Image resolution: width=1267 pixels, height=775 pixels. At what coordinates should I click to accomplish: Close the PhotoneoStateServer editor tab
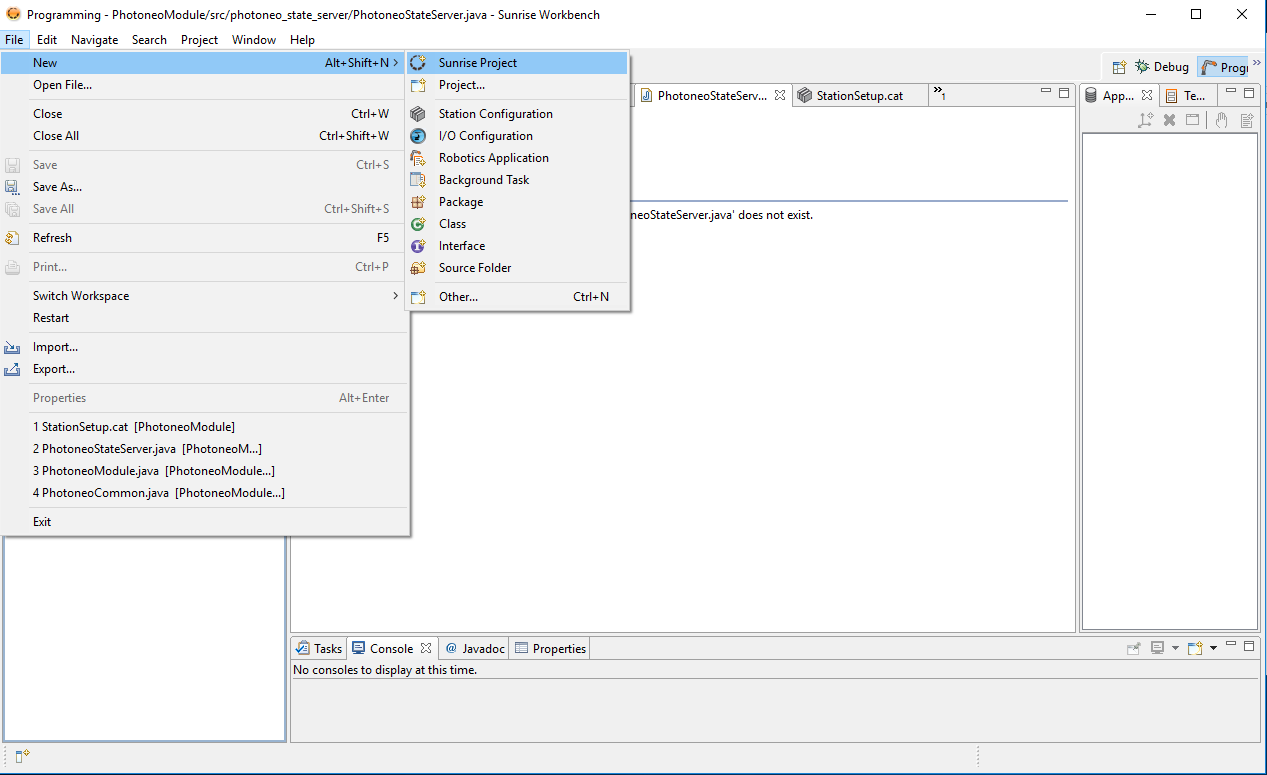[780, 96]
